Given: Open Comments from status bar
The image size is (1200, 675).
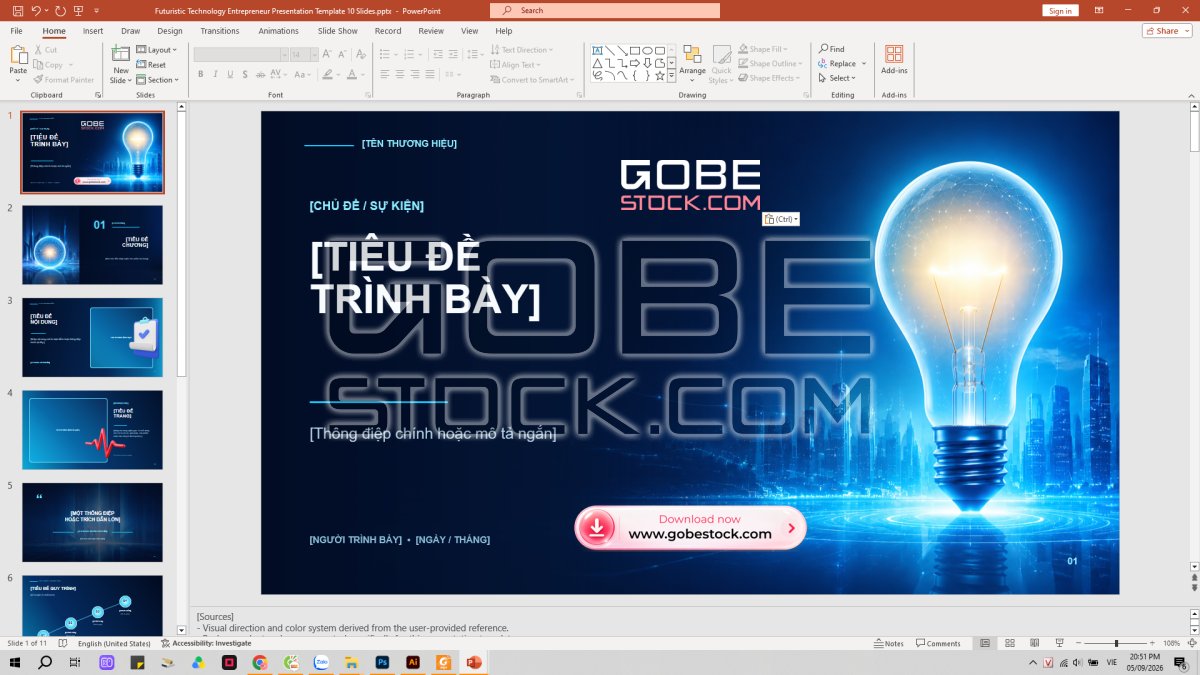Looking at the screenshot, I should (937, 643).
